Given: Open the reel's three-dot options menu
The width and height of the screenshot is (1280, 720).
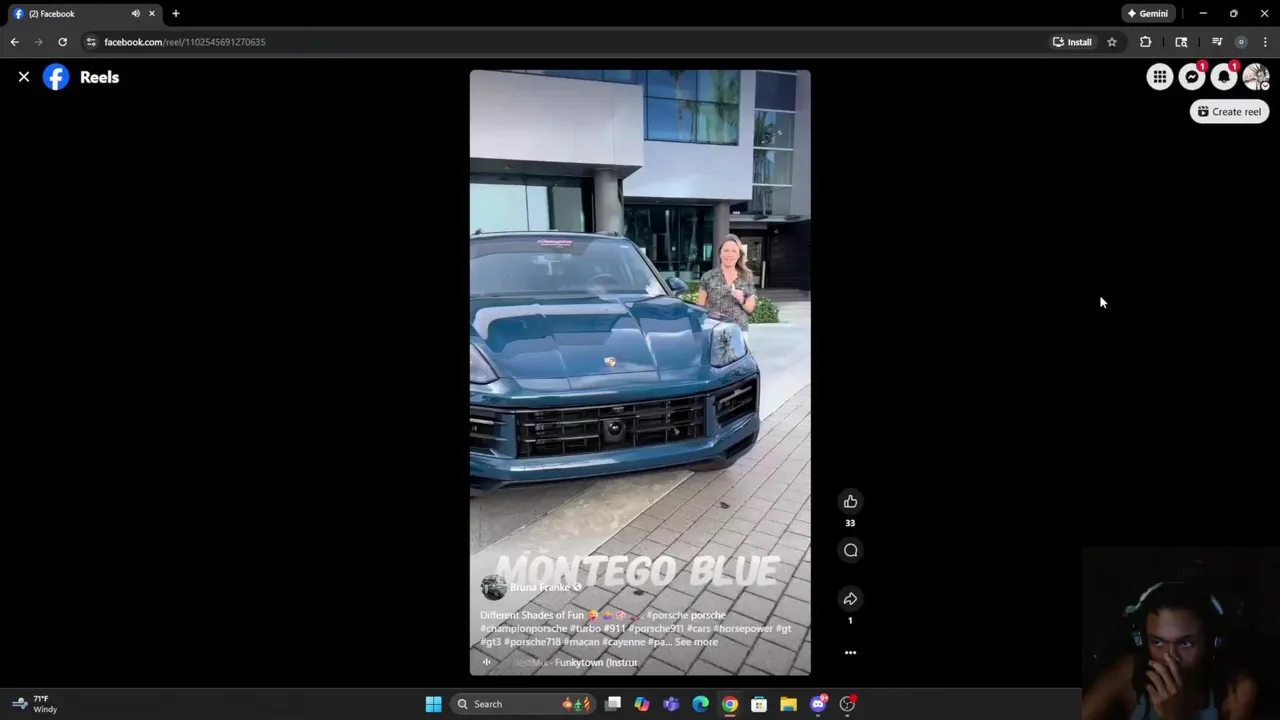Looking at the screenshot, I should [850, 653].
